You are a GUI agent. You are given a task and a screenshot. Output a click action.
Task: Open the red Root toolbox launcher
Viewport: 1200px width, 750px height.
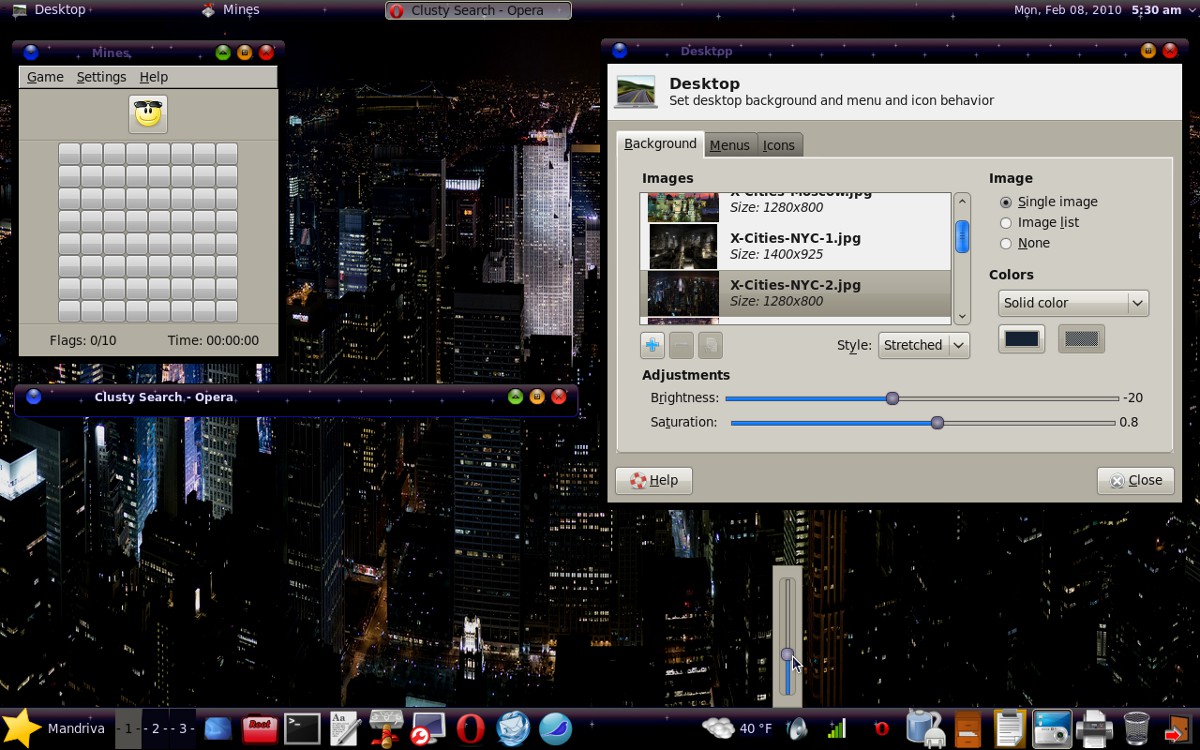[259, 729]
